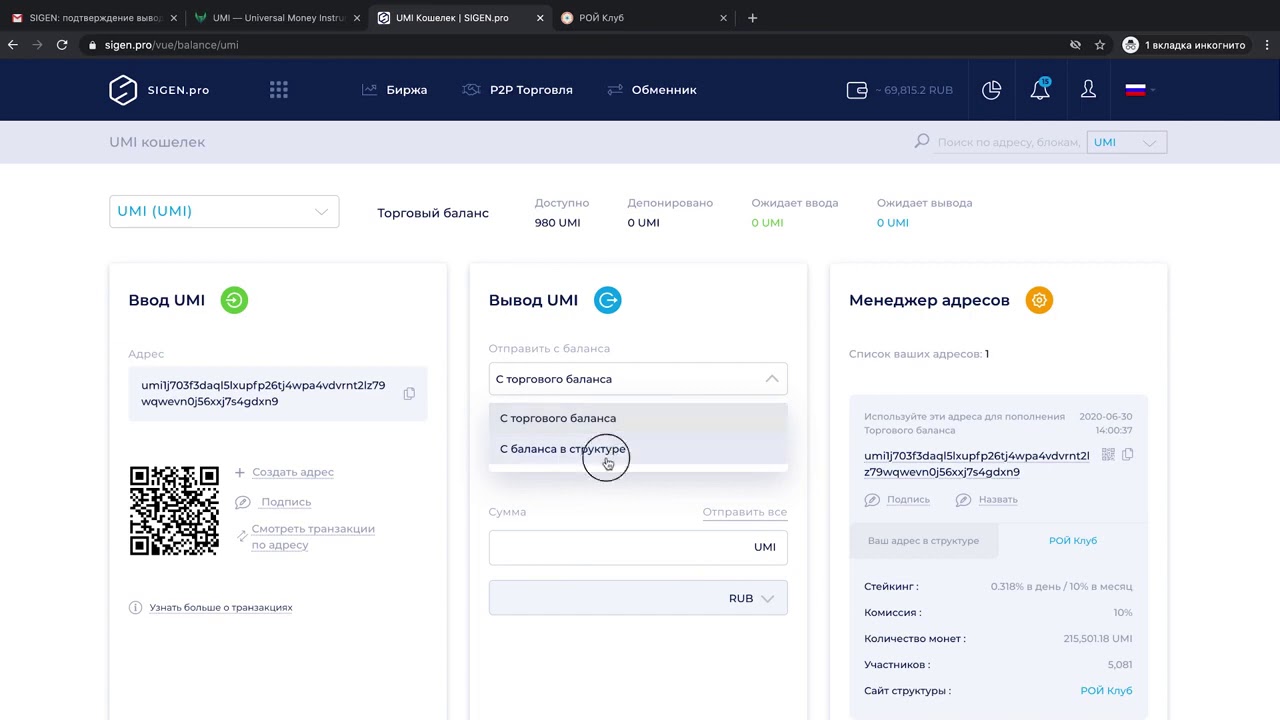The image size is (1280, 720).
Task: Focus the address/block search field
Action: pyautogui.click(x=1008, y=142)
